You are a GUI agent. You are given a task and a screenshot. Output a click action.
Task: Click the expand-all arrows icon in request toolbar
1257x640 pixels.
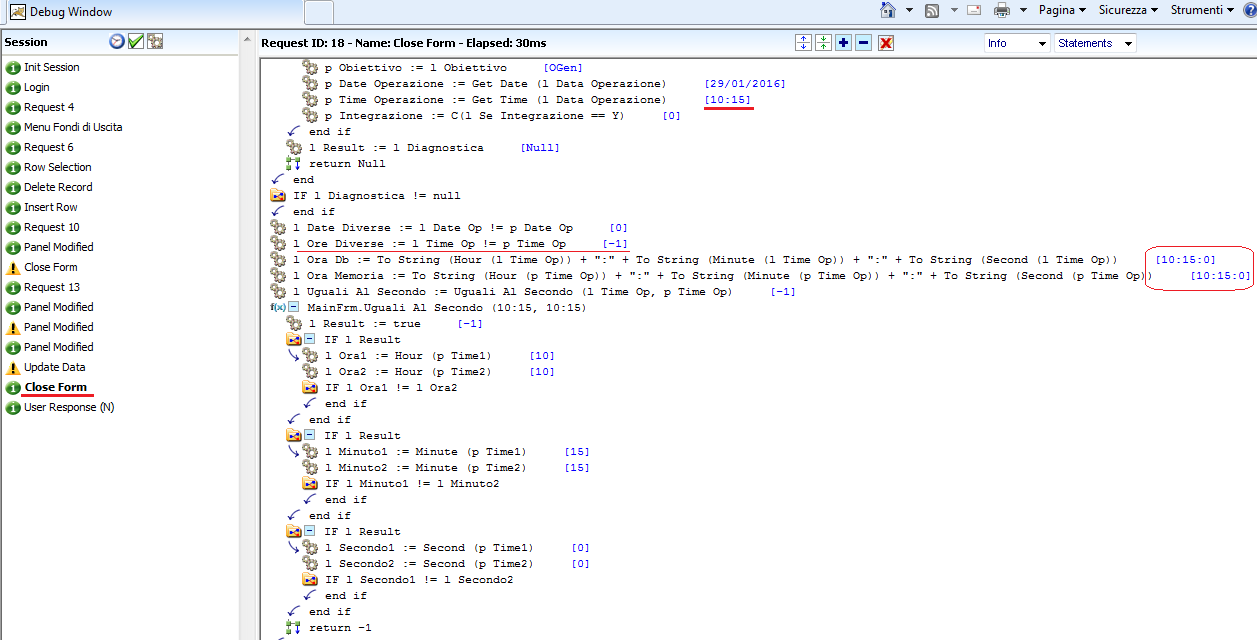[803, 42]
